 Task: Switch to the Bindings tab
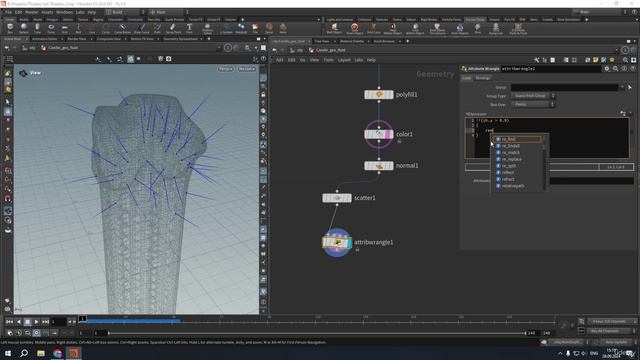point(483,78)
